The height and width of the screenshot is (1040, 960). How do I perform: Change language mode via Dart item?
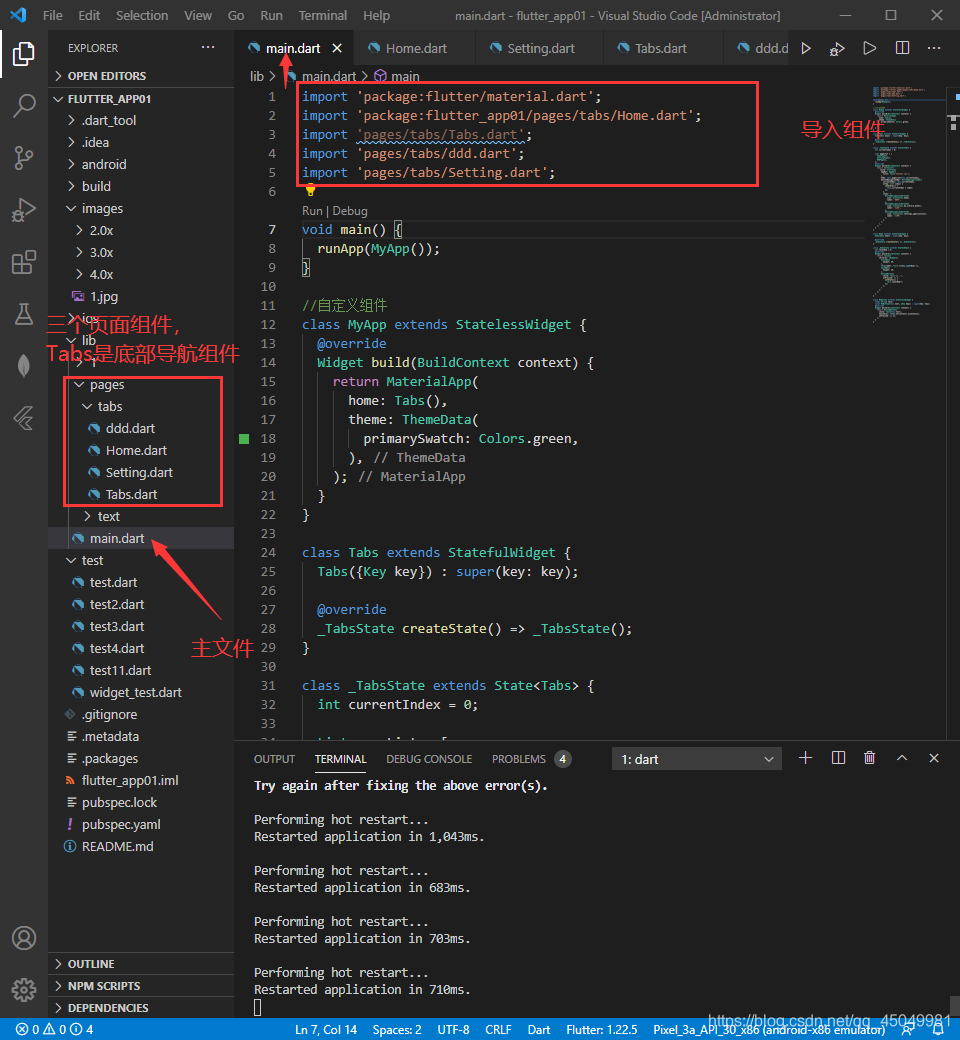click(539, 1029)
